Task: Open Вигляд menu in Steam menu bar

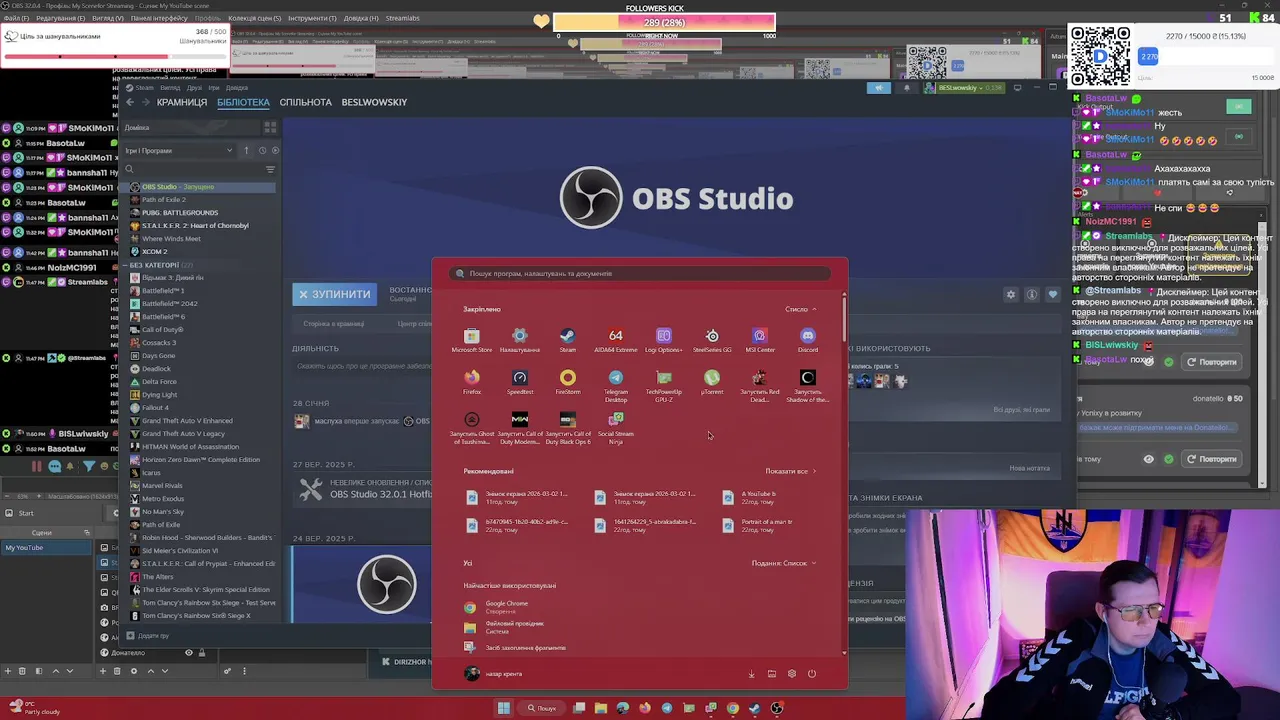Action: (170, 87)
